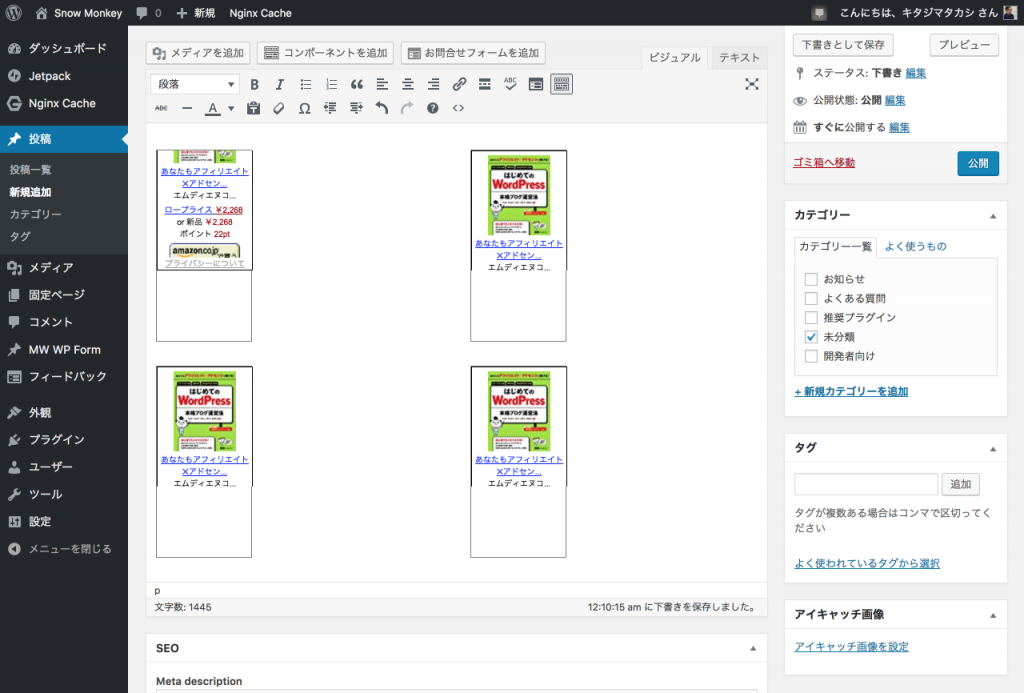The width and height of the screenshot is (1024, 693).
Task: Check the 開発者向け category
Action: [811, 356]
